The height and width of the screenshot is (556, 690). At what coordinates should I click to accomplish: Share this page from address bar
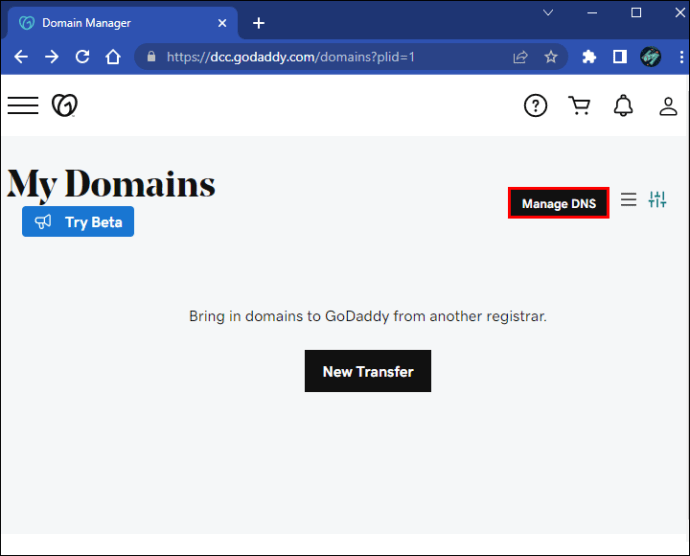(520, 57)
